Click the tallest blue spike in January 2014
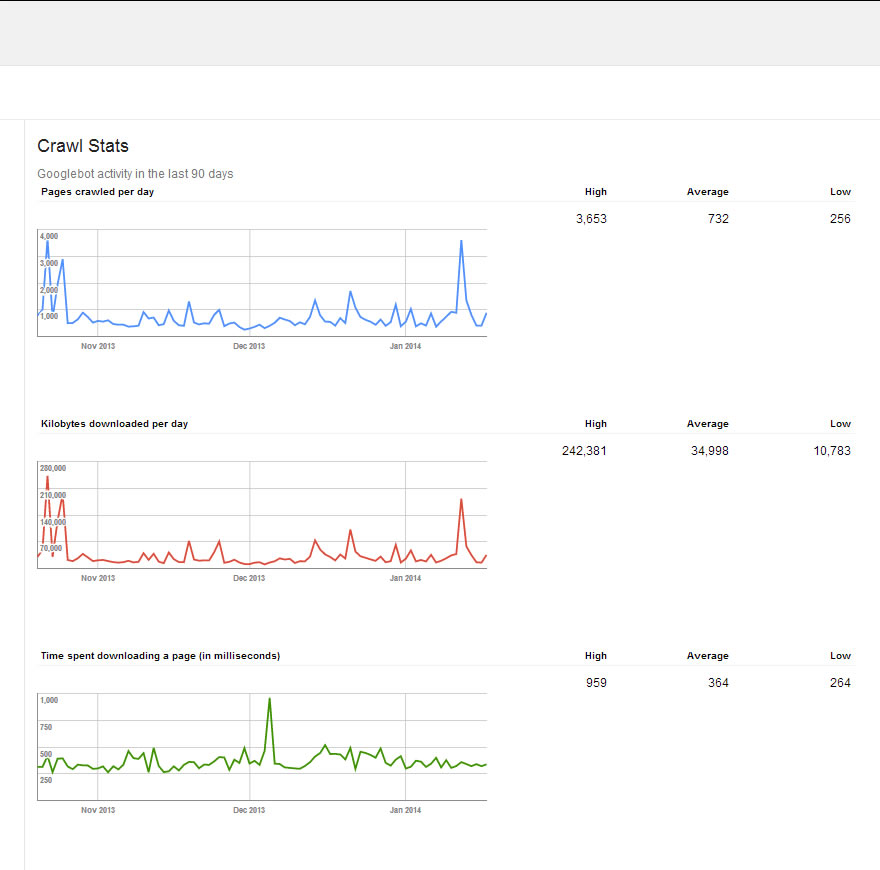880x870 pixels. click(x=461, y=241)
